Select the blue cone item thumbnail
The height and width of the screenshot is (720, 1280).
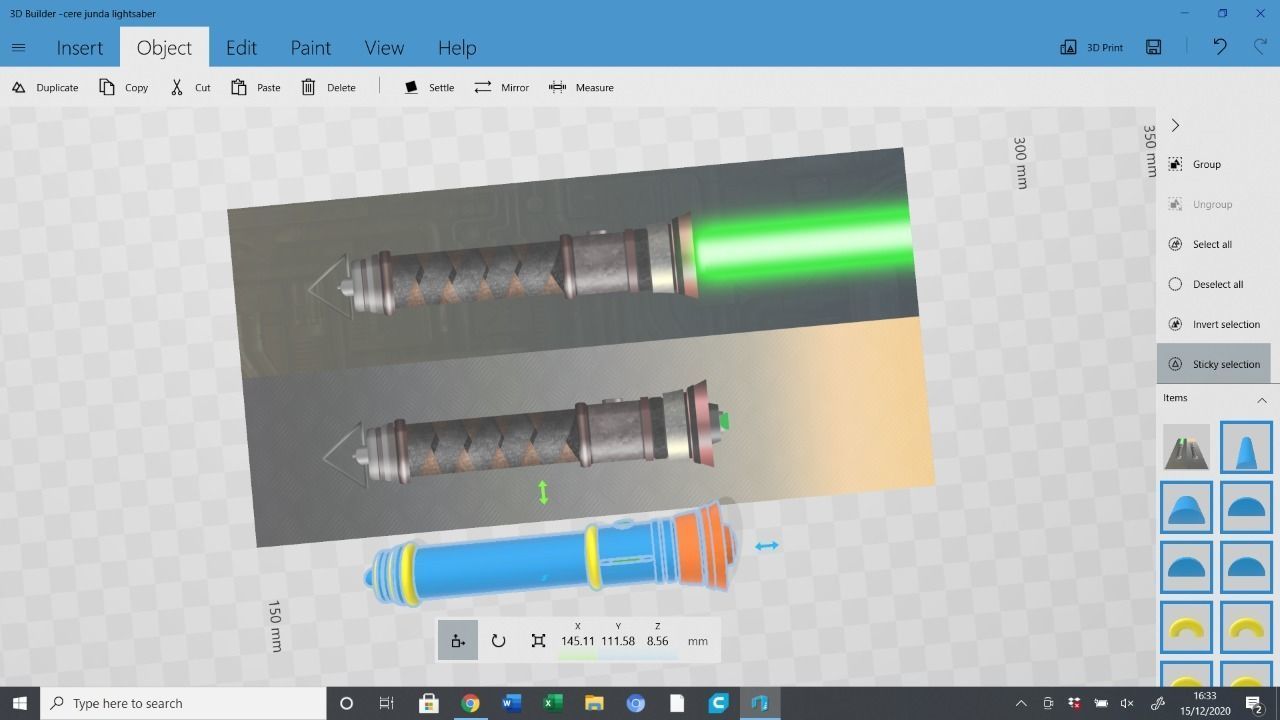(x=1246, y=447)
